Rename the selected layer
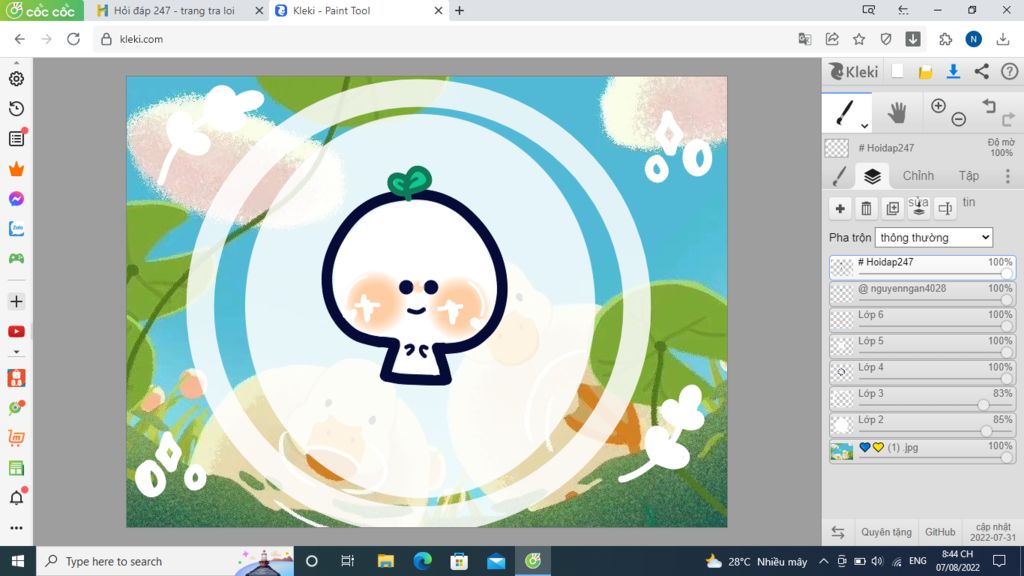Screen dimensions: 1024x576 point(945,208)
